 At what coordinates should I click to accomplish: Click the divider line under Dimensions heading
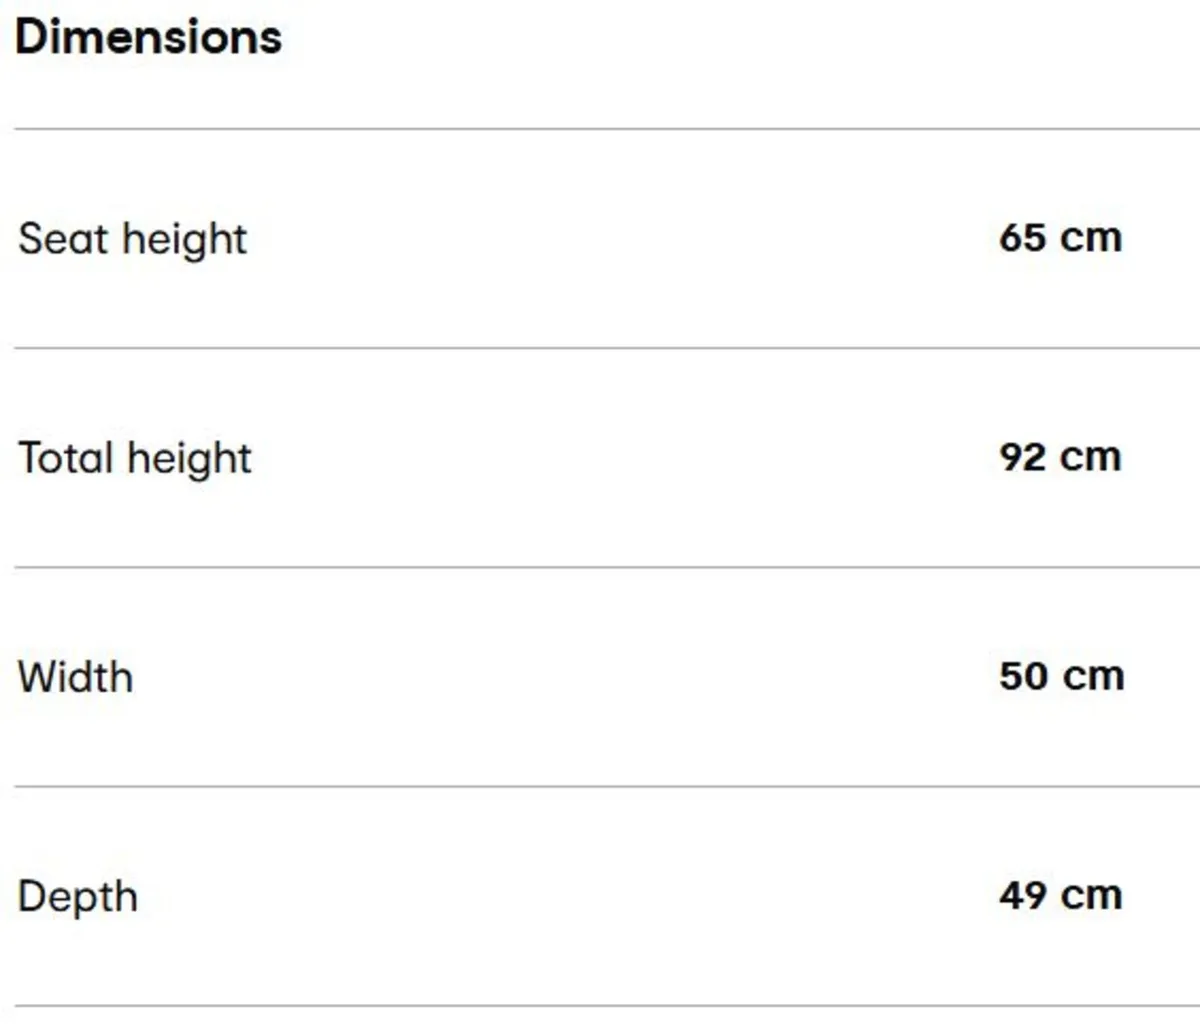600,129
